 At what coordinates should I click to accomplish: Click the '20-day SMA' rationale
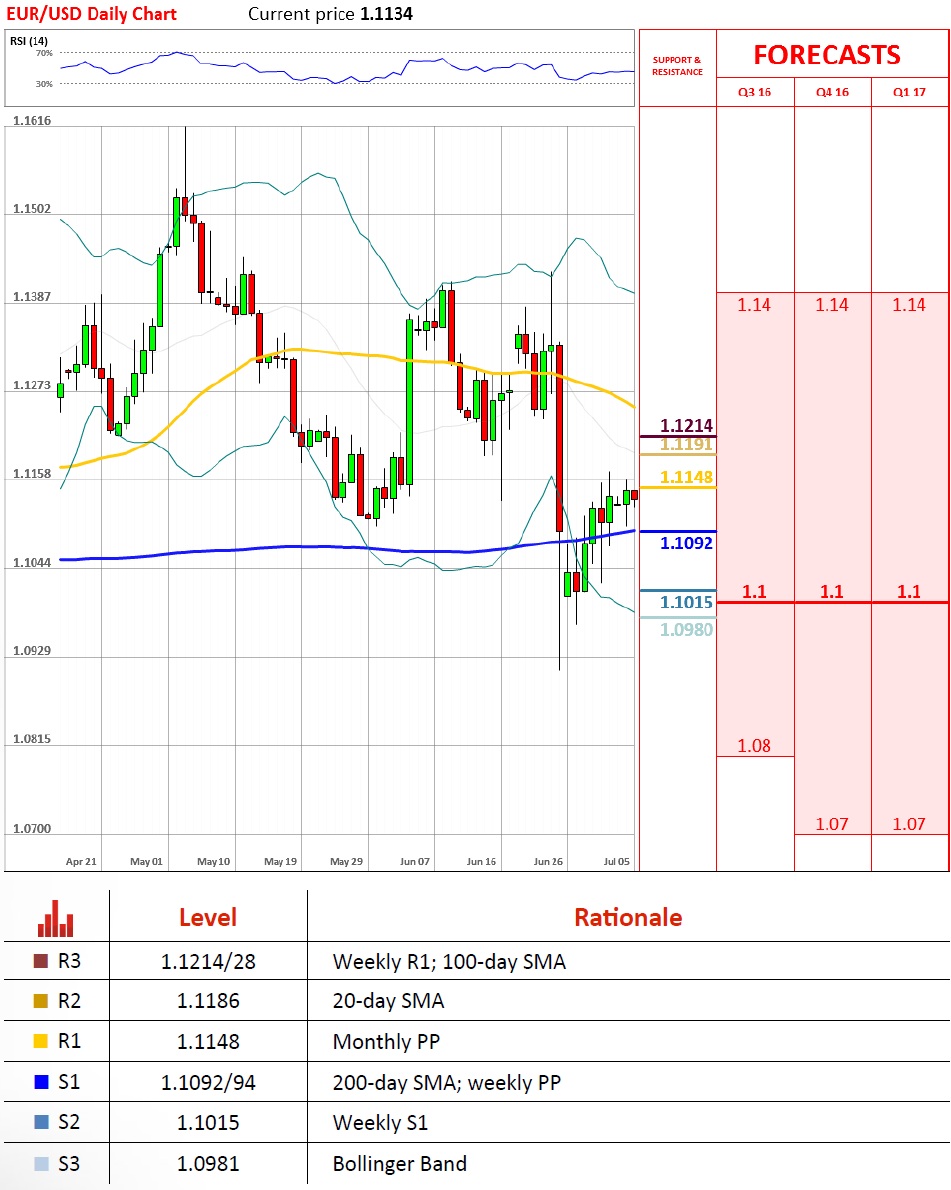[388, 1001]
